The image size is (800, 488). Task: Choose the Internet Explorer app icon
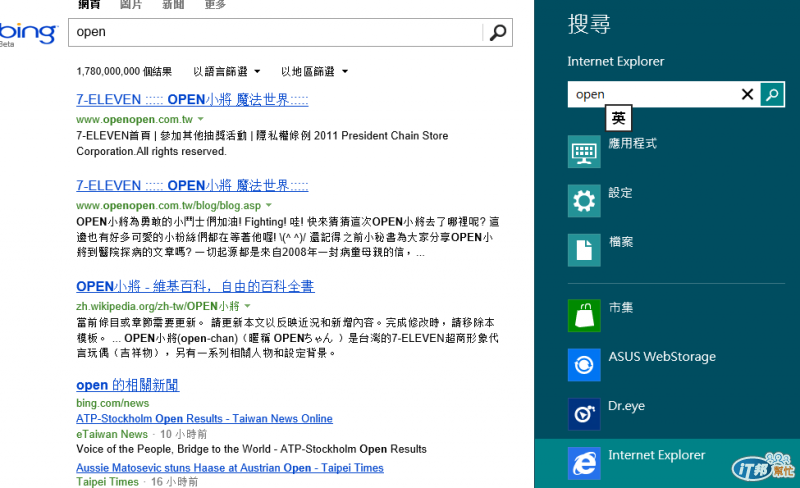tap(584, 463)
